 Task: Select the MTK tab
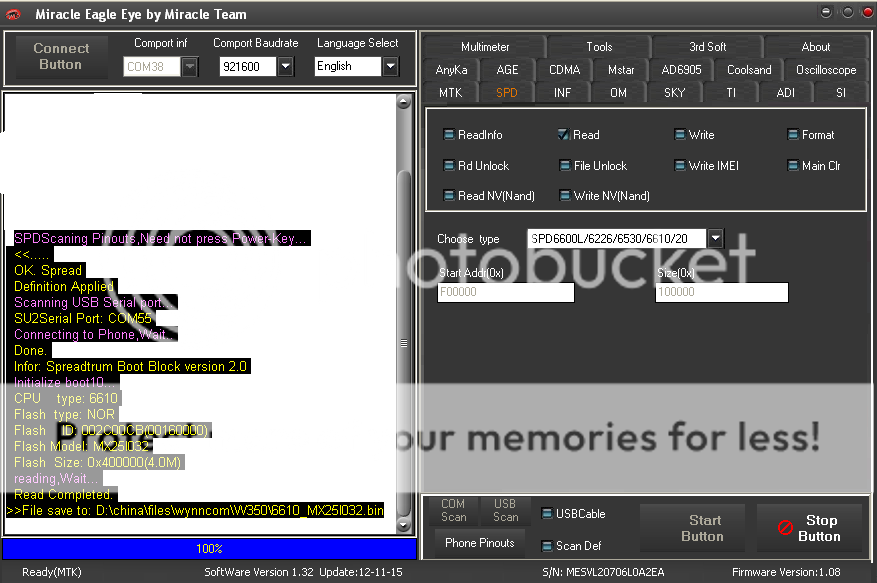tap(451, 93)
